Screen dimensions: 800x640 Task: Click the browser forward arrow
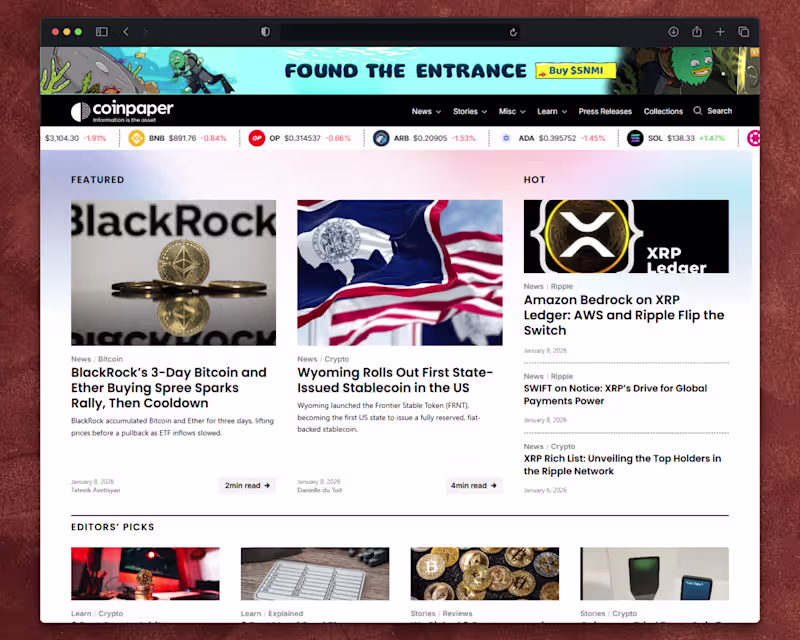(x=145, y=32)
